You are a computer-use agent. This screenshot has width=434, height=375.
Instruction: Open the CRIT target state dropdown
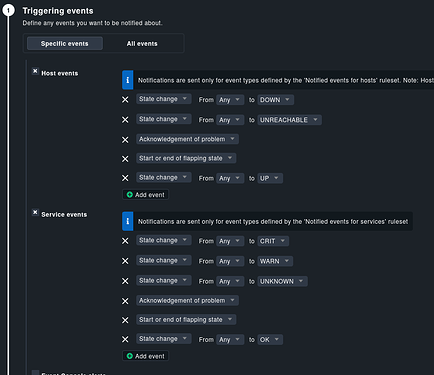click(273, 241)
